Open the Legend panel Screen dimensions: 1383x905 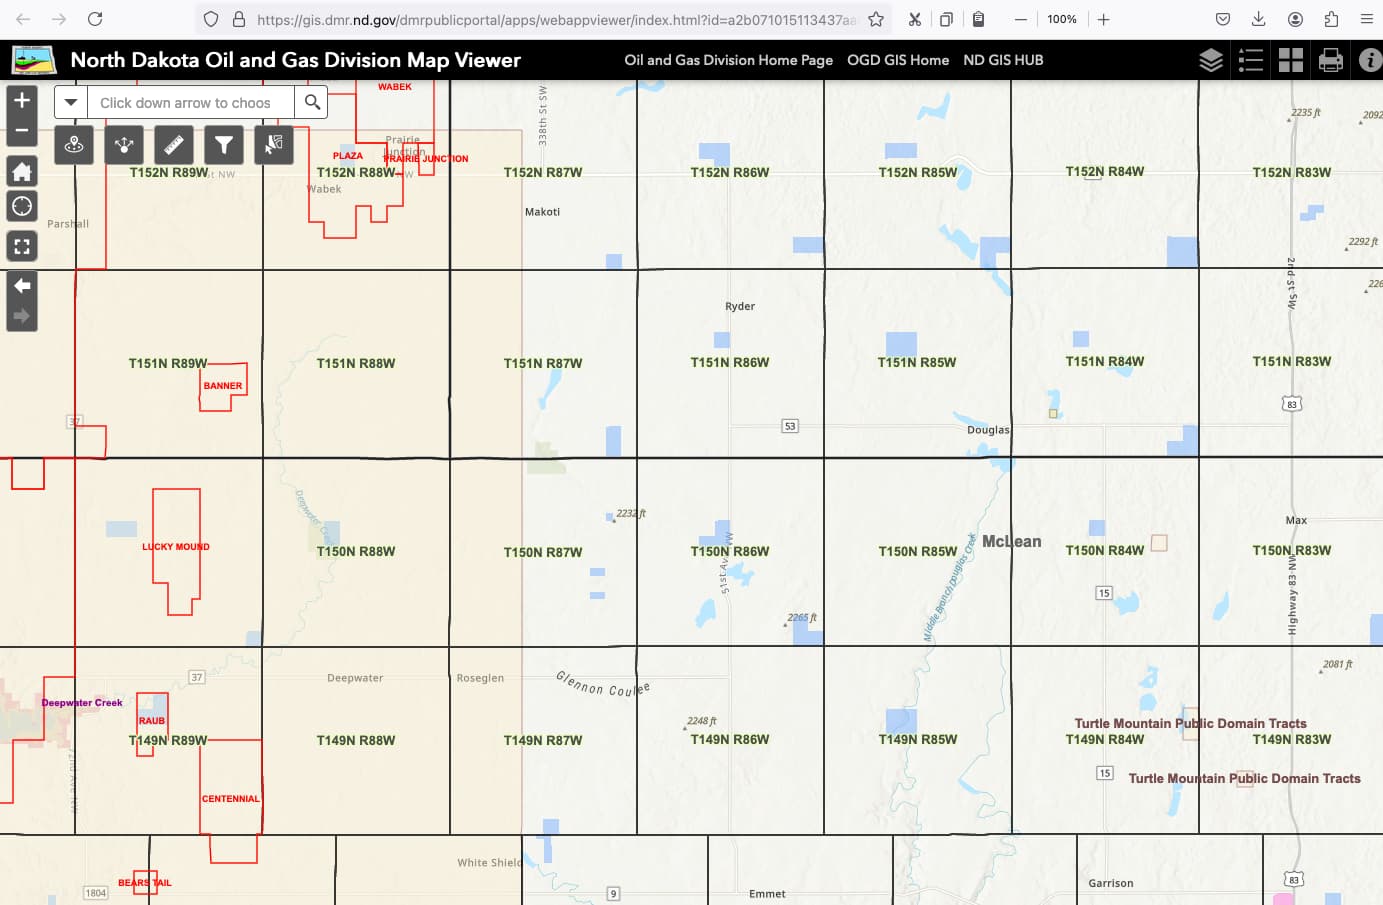tap(1251, 60)
